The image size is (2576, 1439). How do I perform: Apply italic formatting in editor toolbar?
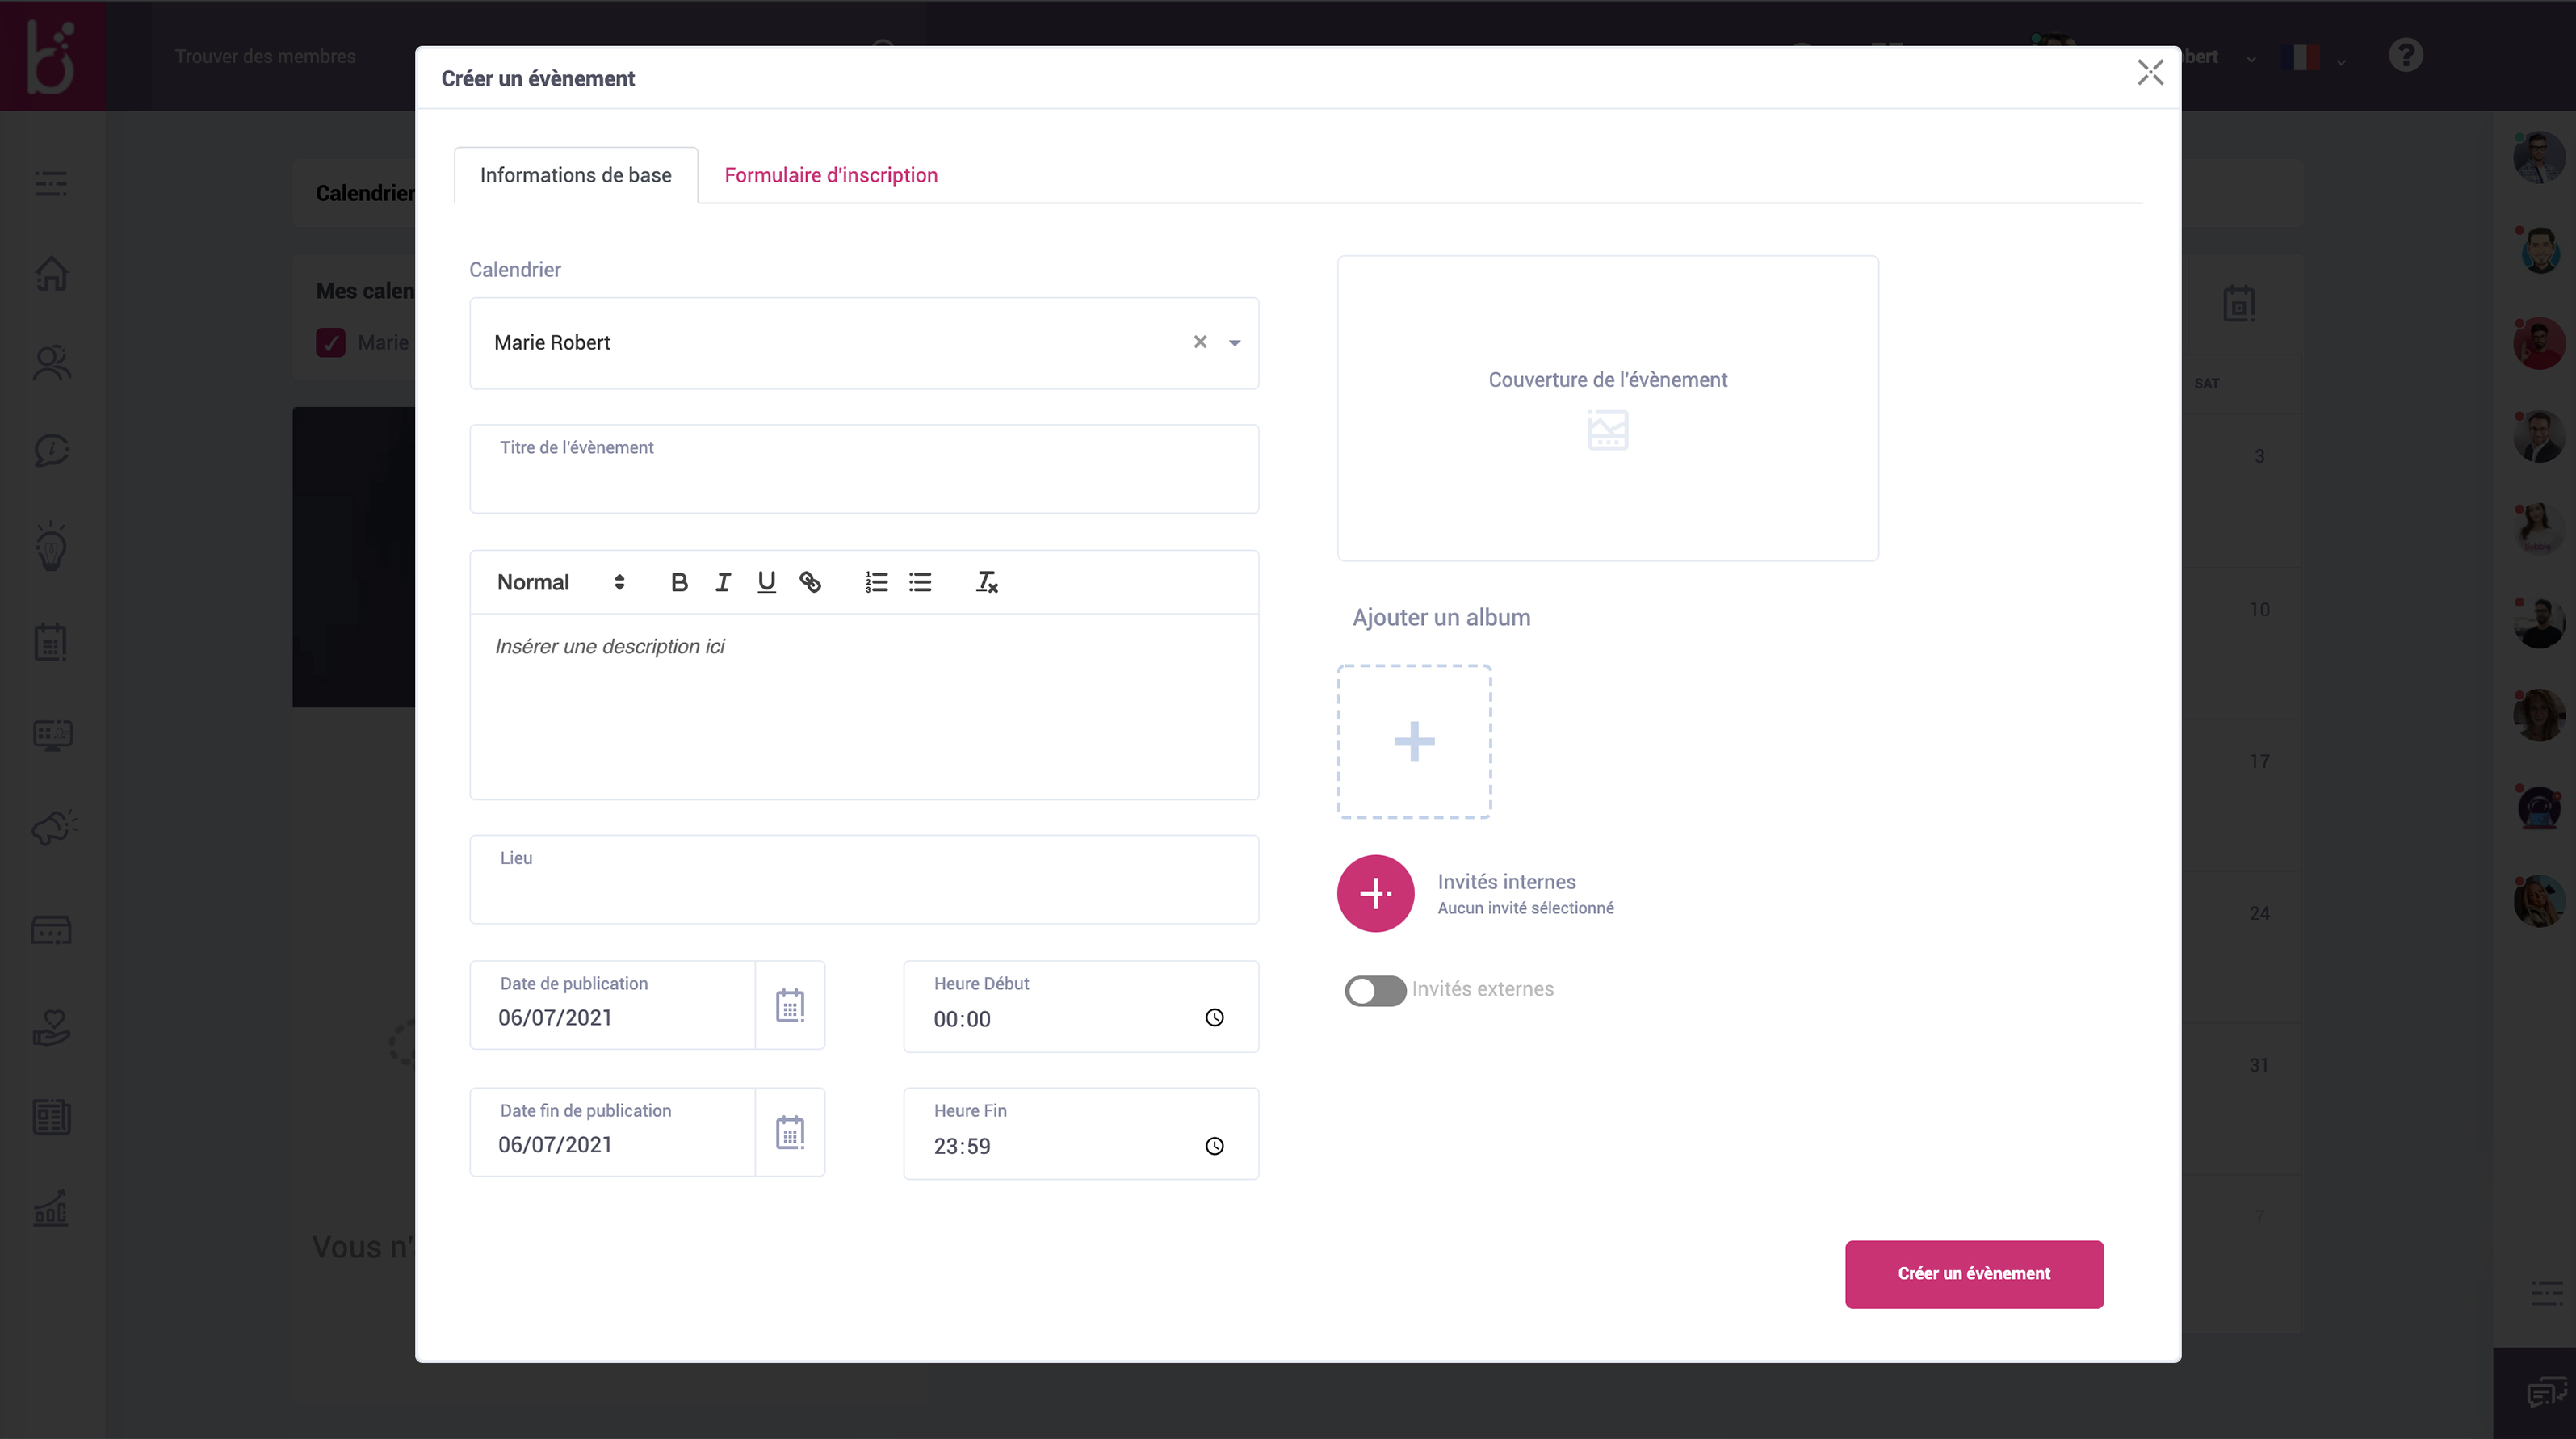(x=723, y=582)
